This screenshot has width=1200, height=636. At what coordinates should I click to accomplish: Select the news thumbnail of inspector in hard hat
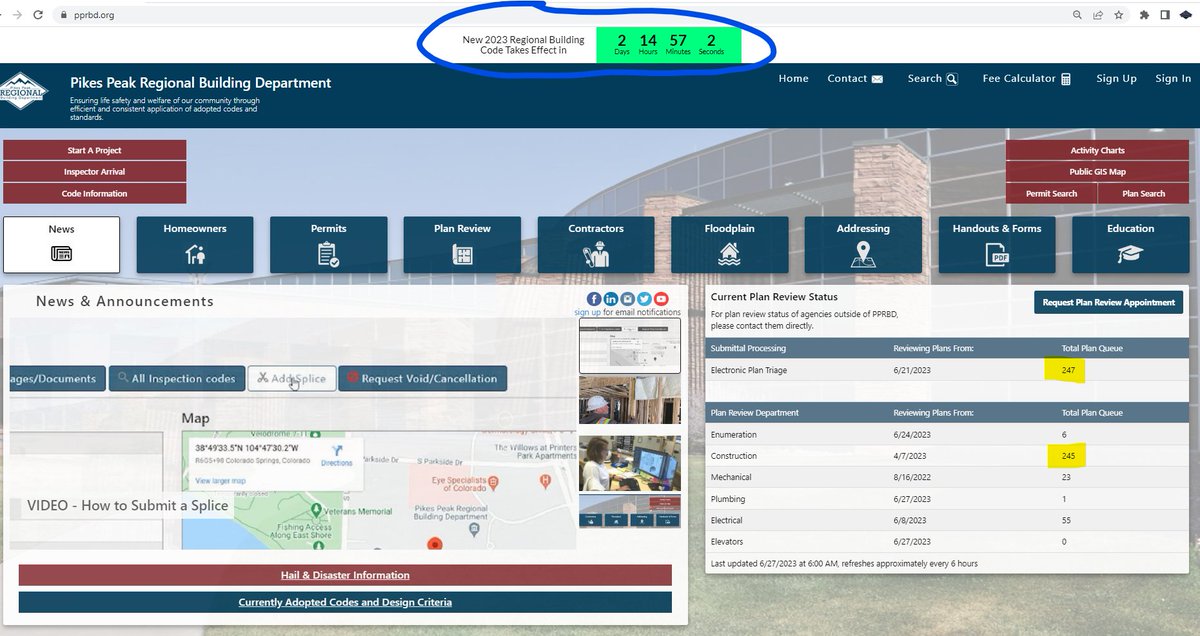[630, 401]
